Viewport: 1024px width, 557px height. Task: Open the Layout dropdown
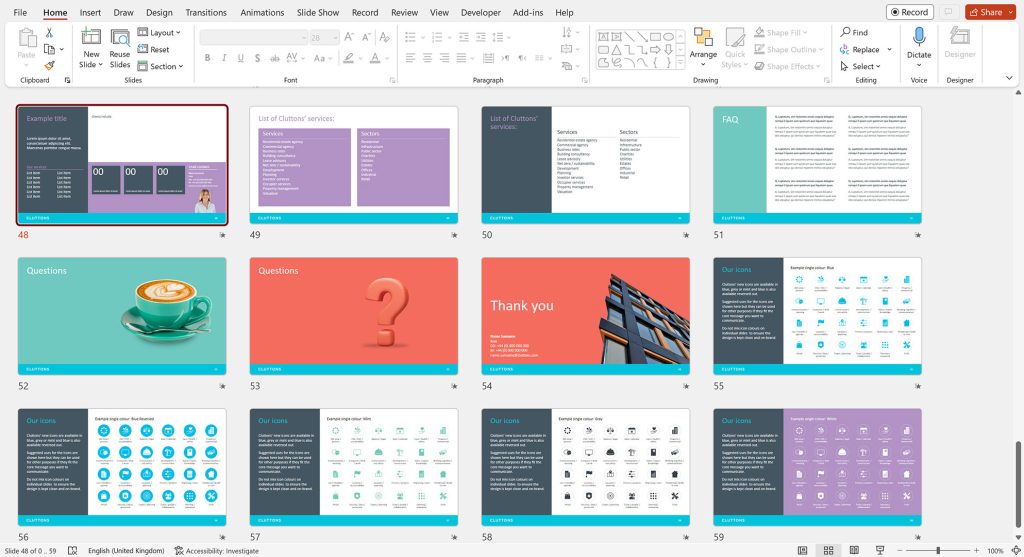[x=159, y=33]
